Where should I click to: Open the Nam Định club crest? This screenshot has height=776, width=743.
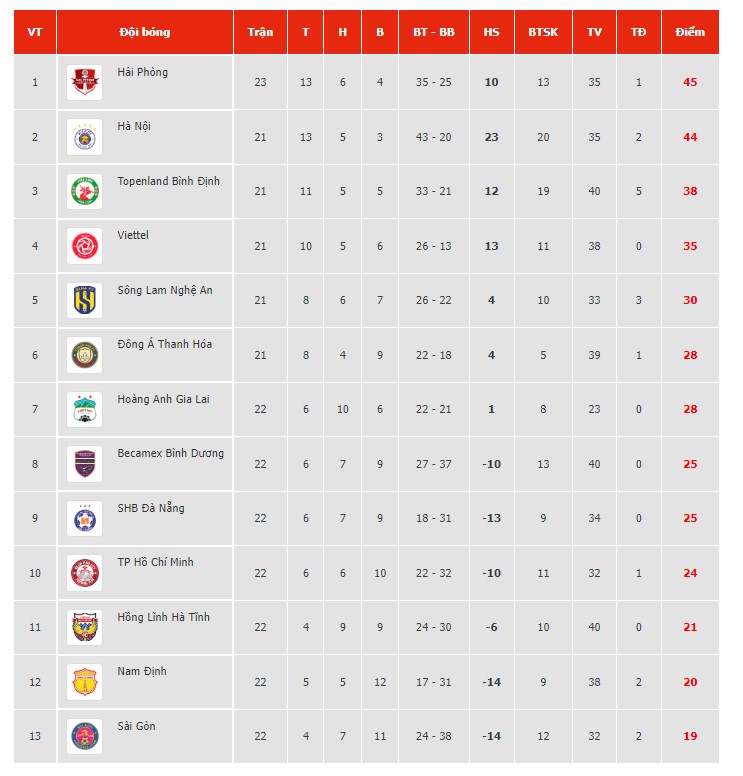pyautogui.click(x=85, y=682)
